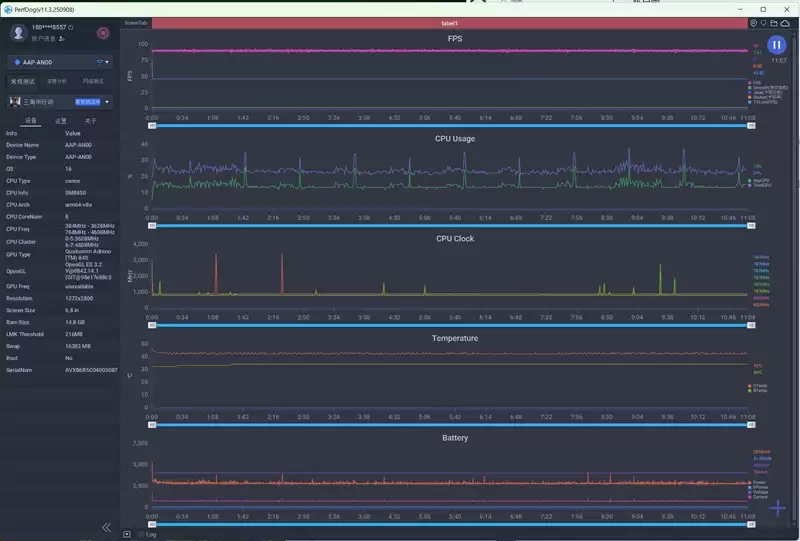This screenshot has height=541, width=800.
Task: Click the FPS chart blue timeline slider
Action: [448, 125]
